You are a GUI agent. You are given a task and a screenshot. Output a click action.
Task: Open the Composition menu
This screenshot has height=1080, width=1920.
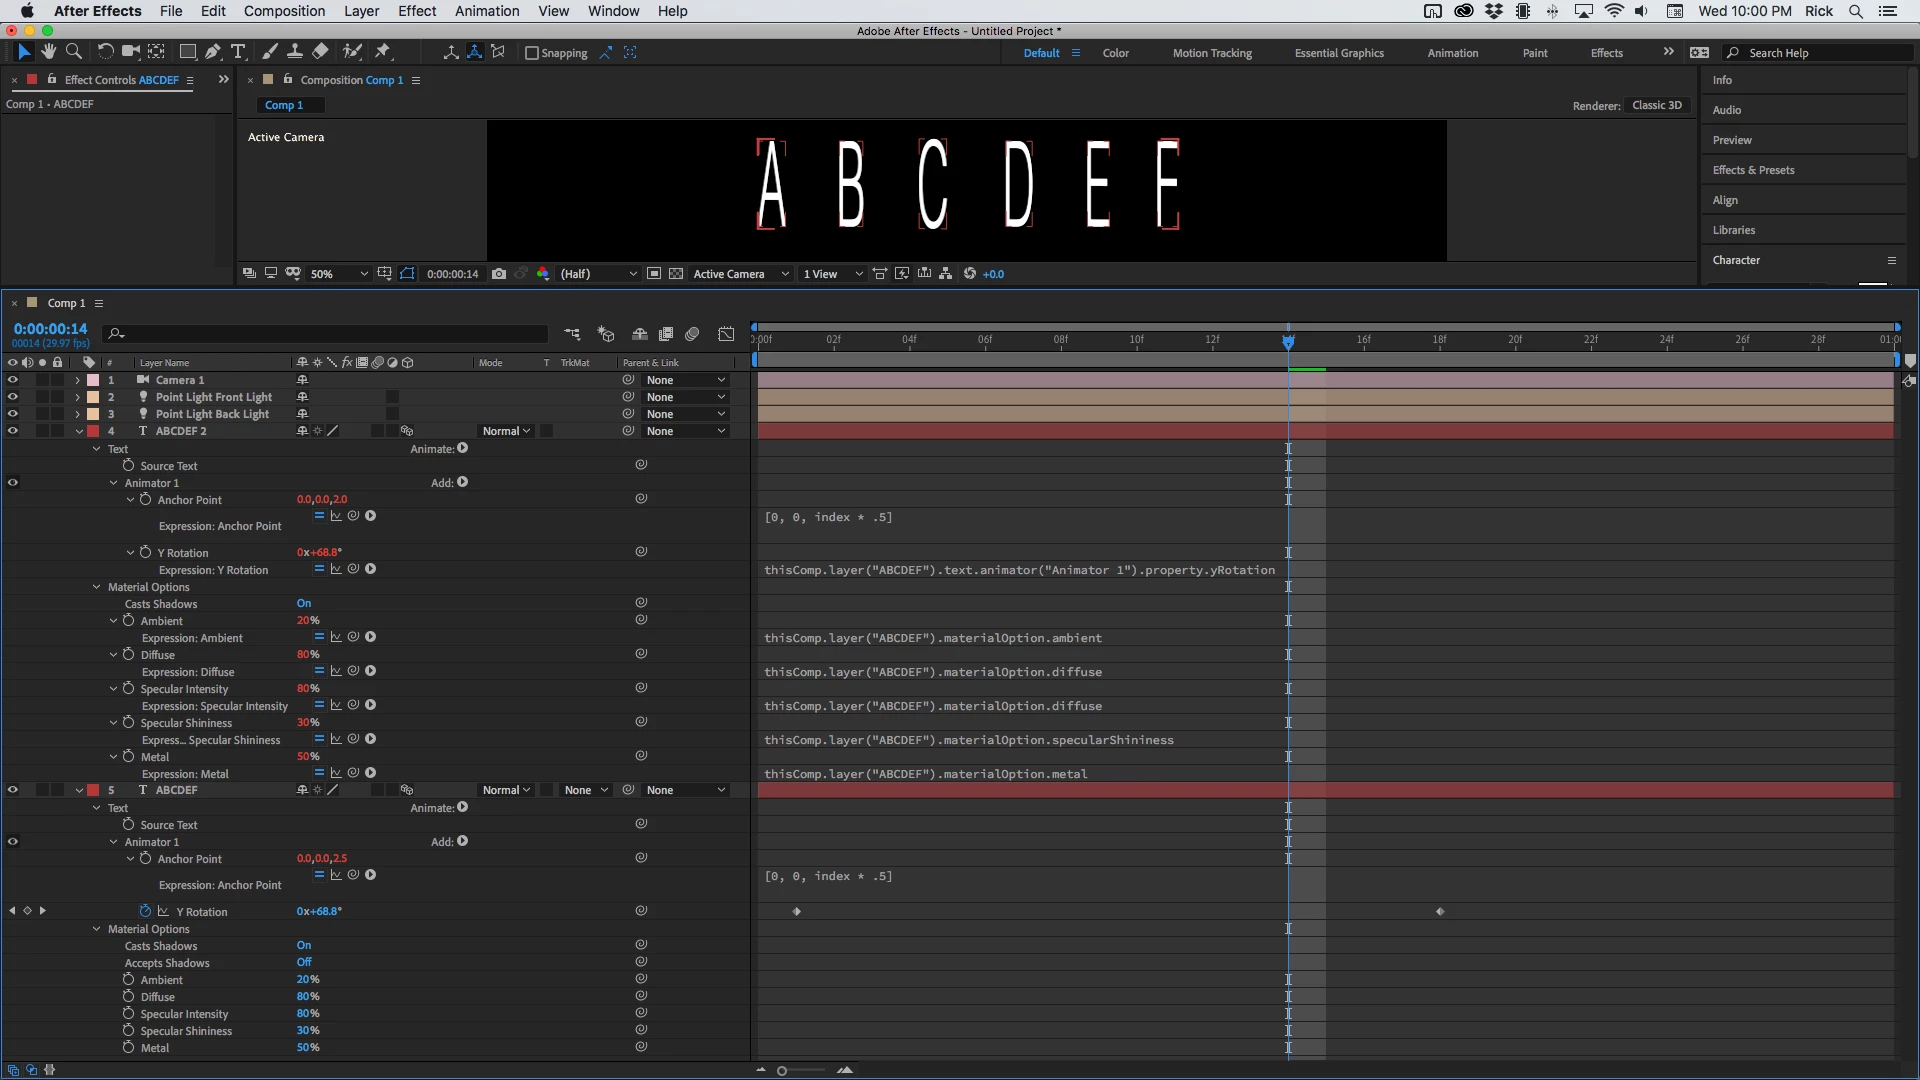[284, 11]
